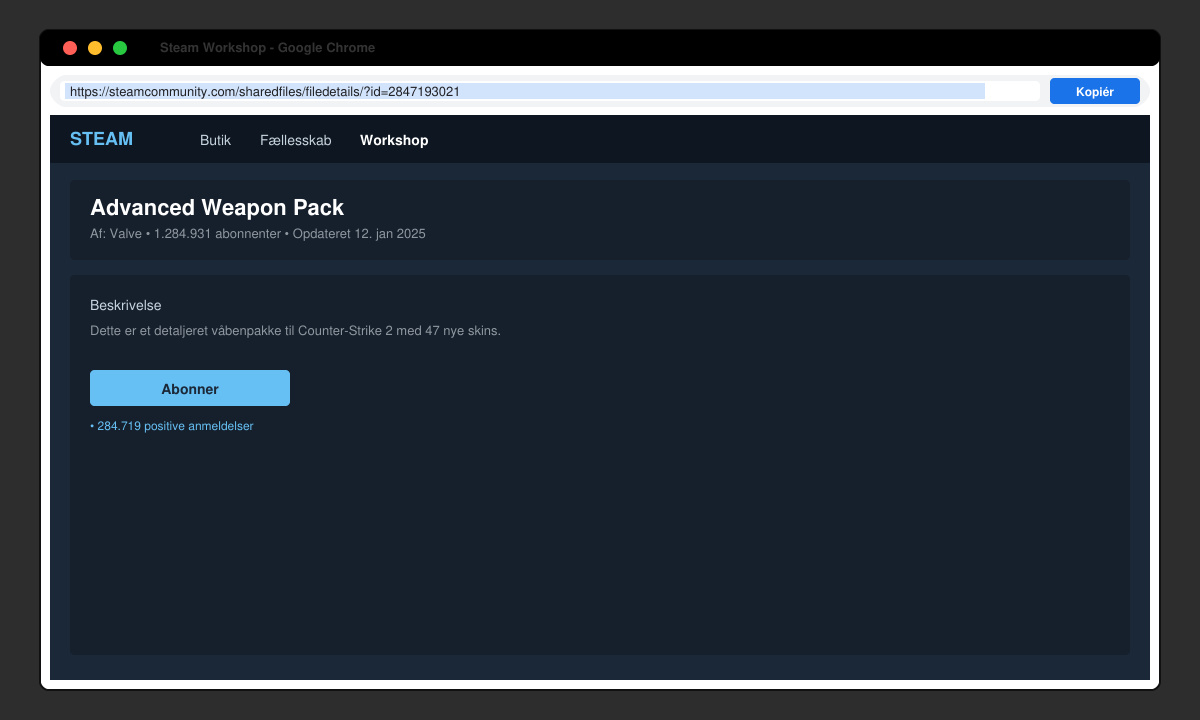Click the blue Kopiér button
This screenshot has width=1200, height=720.
point(1094,91)
